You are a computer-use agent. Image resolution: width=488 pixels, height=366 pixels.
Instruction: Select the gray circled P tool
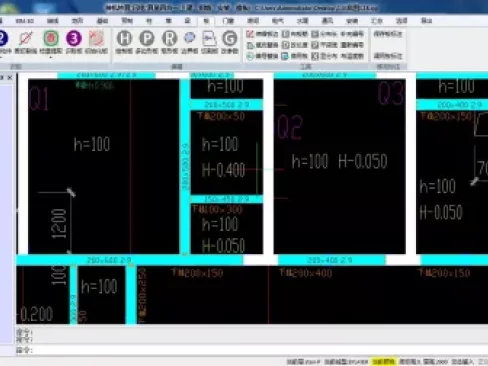(147, 39)
